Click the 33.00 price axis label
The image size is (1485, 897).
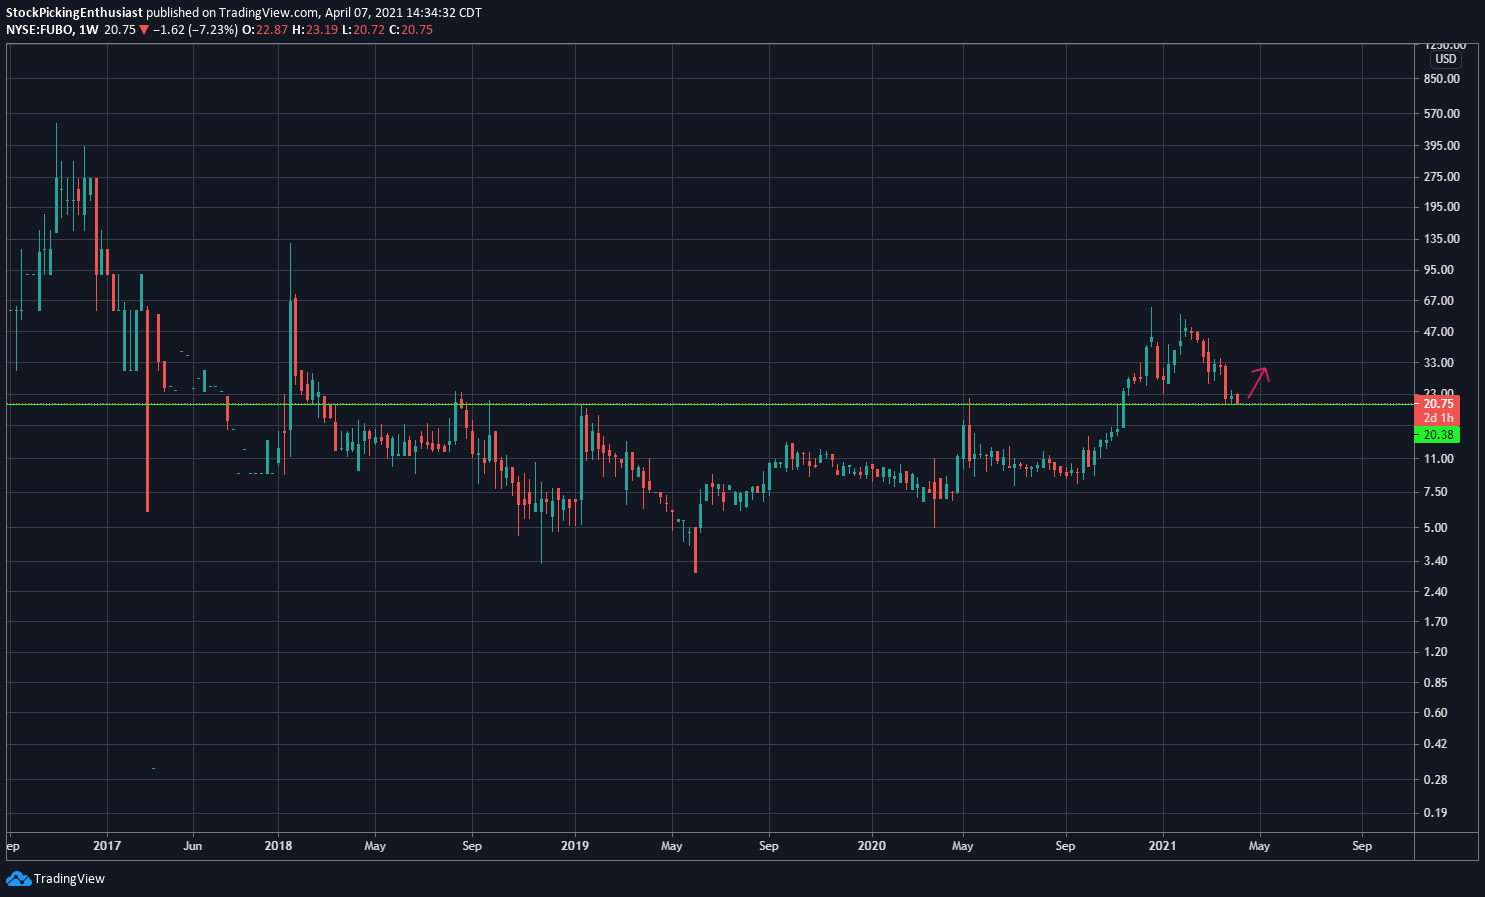(x=1439, y=363)
